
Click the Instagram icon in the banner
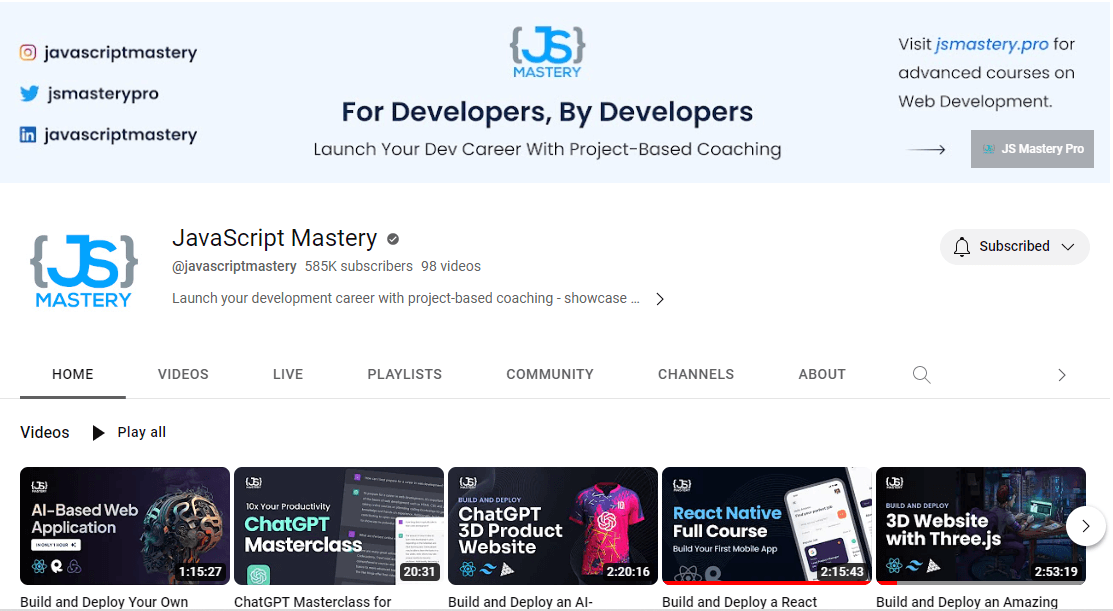[x=29, y=53]
